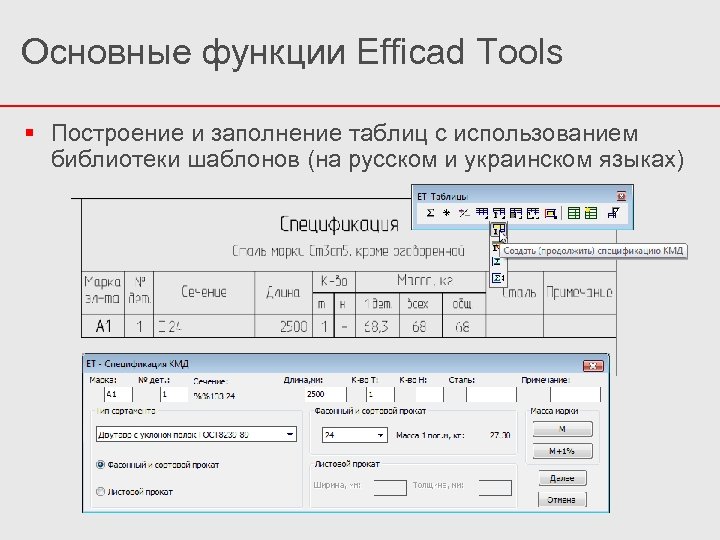Viewport: 720px width, 540px height.
Task: Click the 27.00 mass per metre value
Action: [x=500, y=435]
